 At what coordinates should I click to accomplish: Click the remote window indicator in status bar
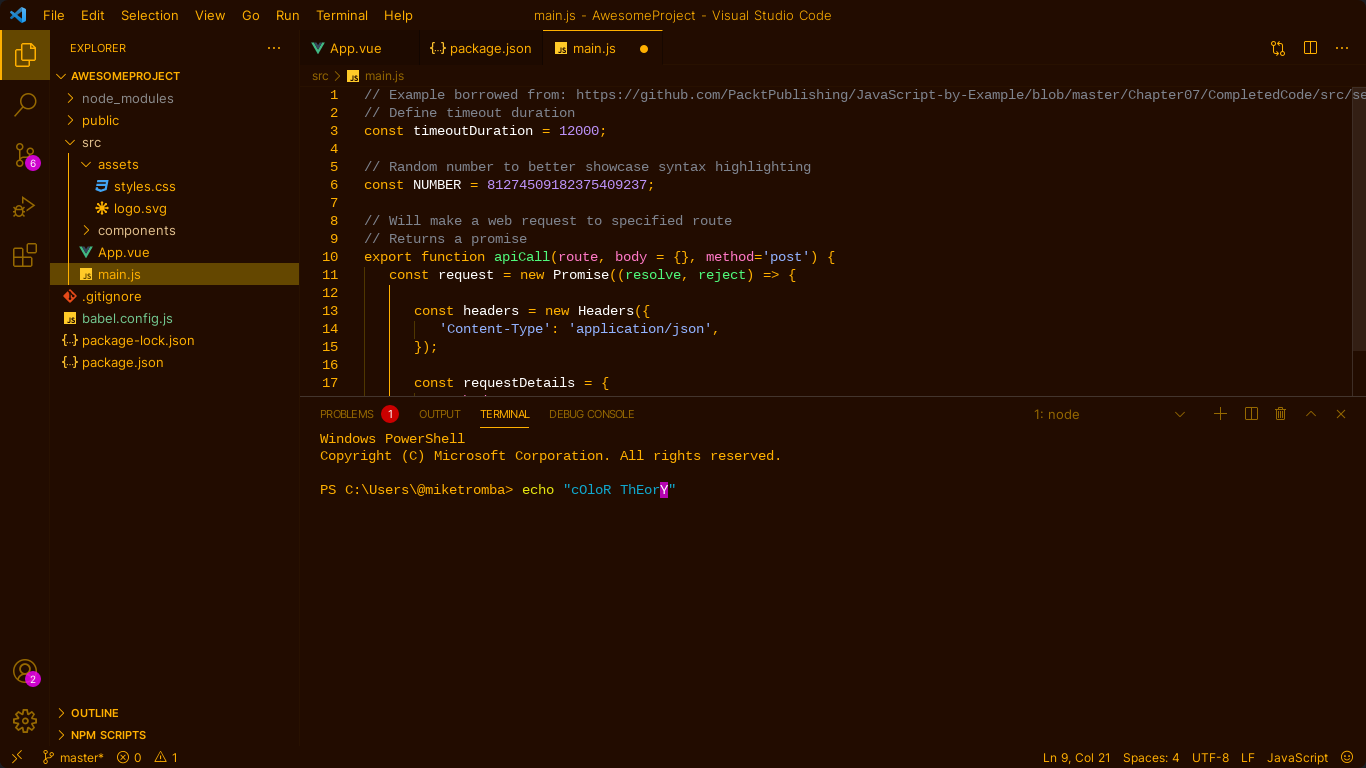click(x=17, y=757)
